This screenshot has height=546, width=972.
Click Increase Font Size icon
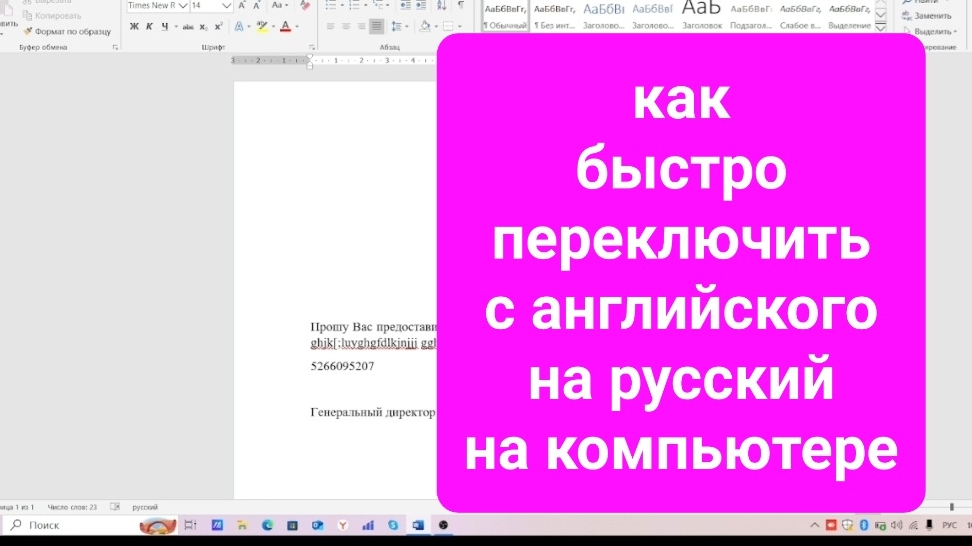(x=242, y=6)
